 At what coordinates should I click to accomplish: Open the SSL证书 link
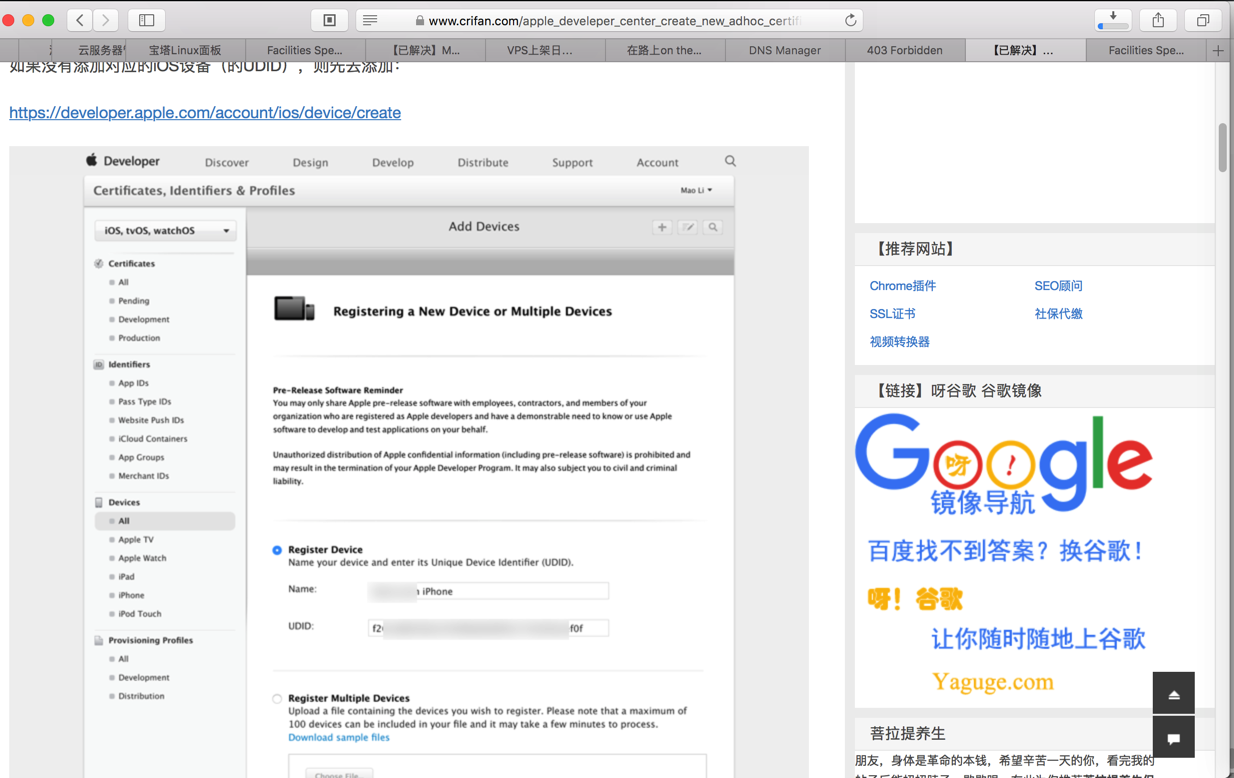pos(892,314)
